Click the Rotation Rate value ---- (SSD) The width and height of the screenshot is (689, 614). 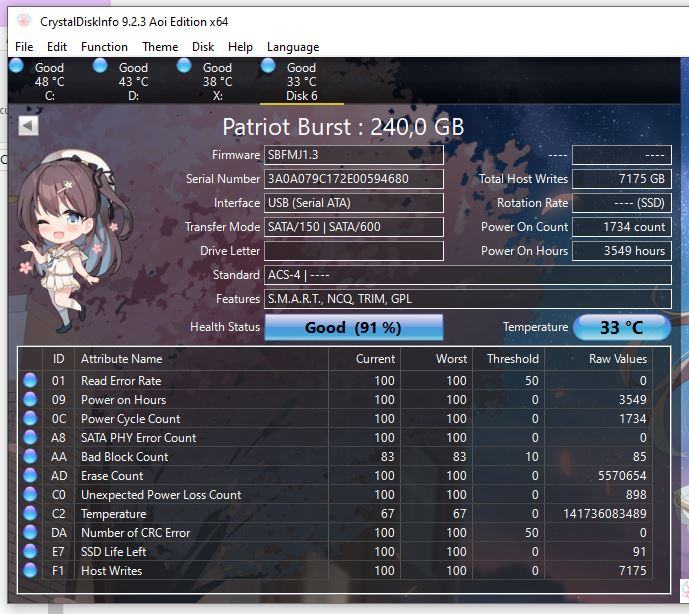pyautogui.click(x=622, y=203)
